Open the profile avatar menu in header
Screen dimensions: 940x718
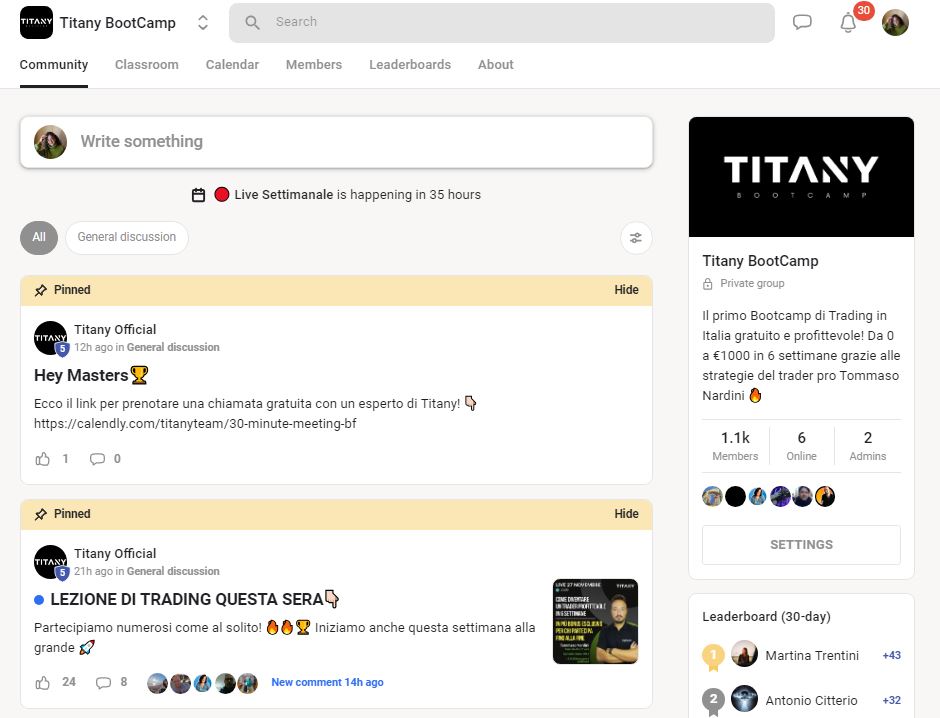[895, 23]
